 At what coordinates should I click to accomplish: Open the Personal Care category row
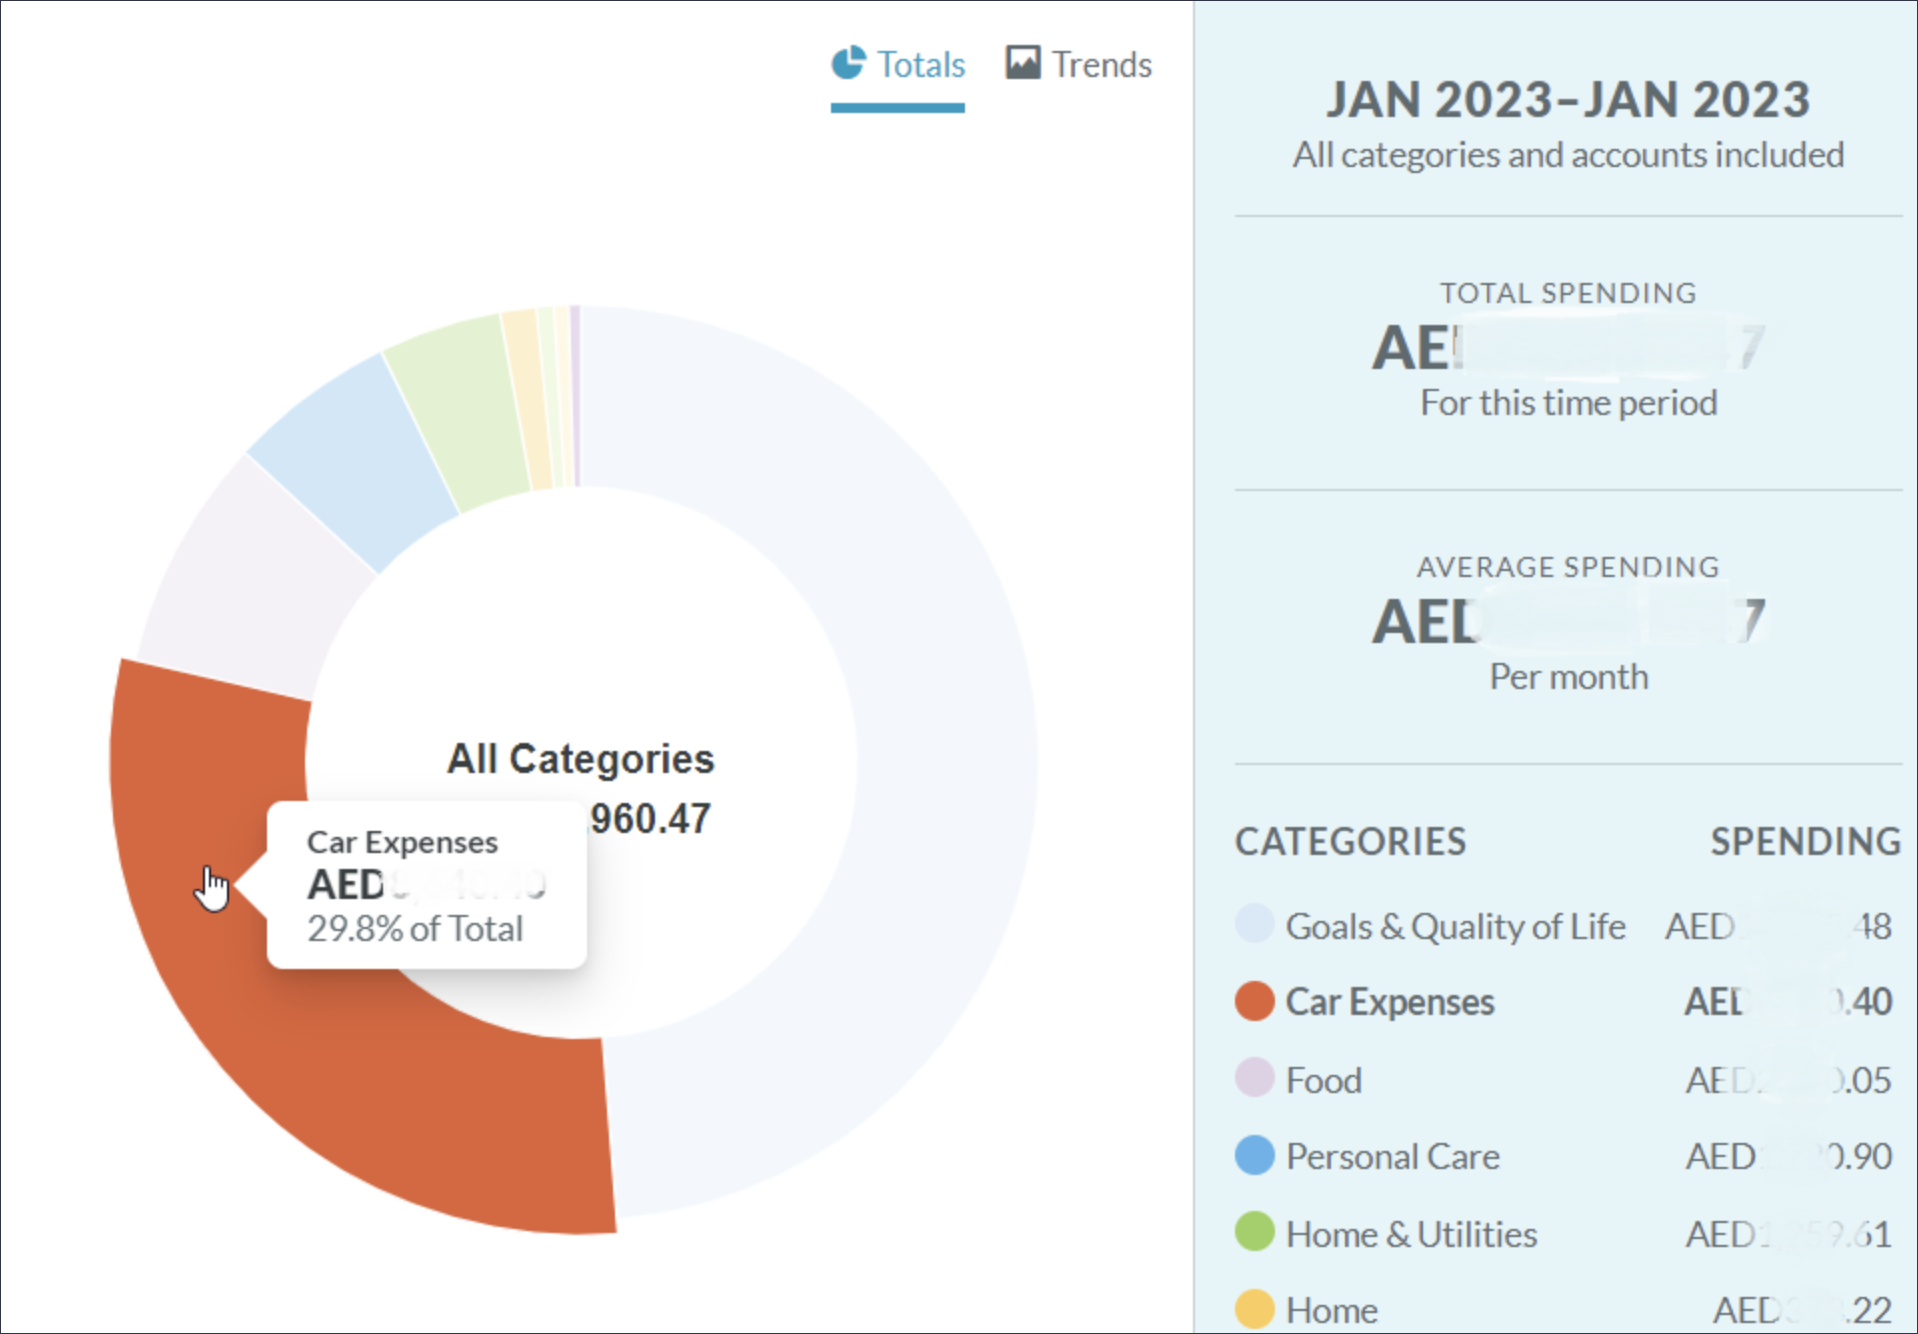pyautogui.click(x=1392, y=1156)
